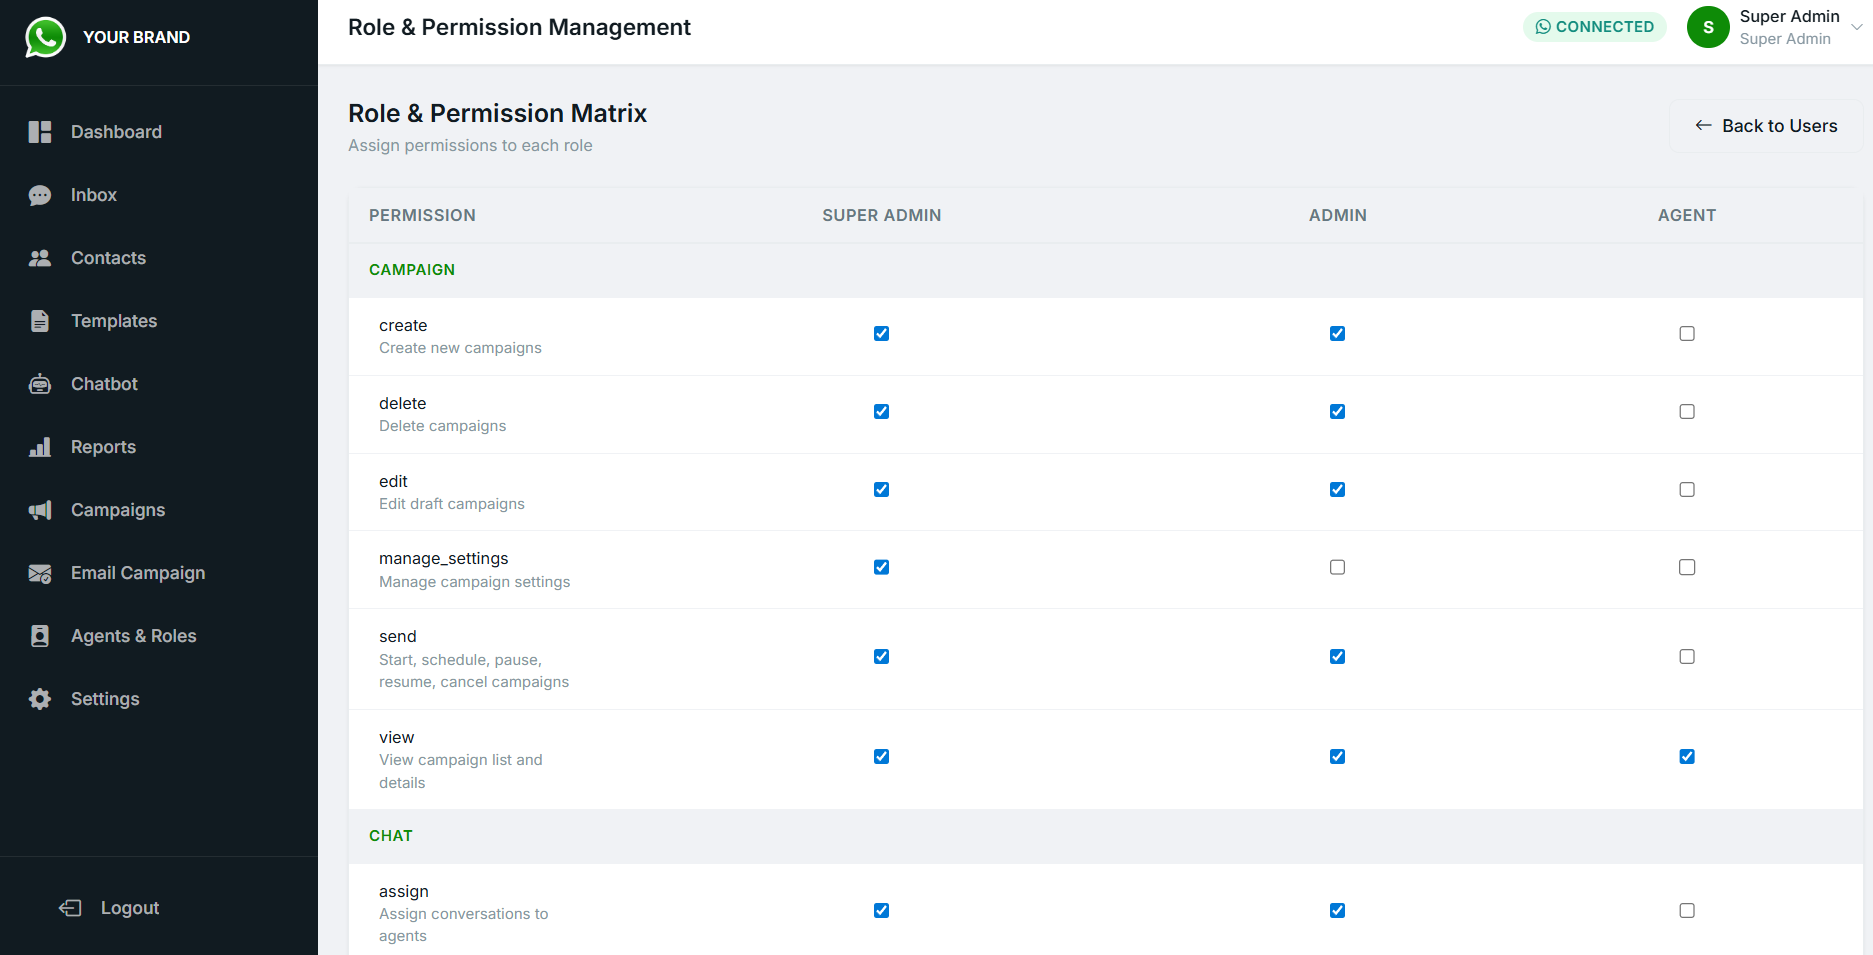Enable Agent for campaign send

(x=1687, y=656)
